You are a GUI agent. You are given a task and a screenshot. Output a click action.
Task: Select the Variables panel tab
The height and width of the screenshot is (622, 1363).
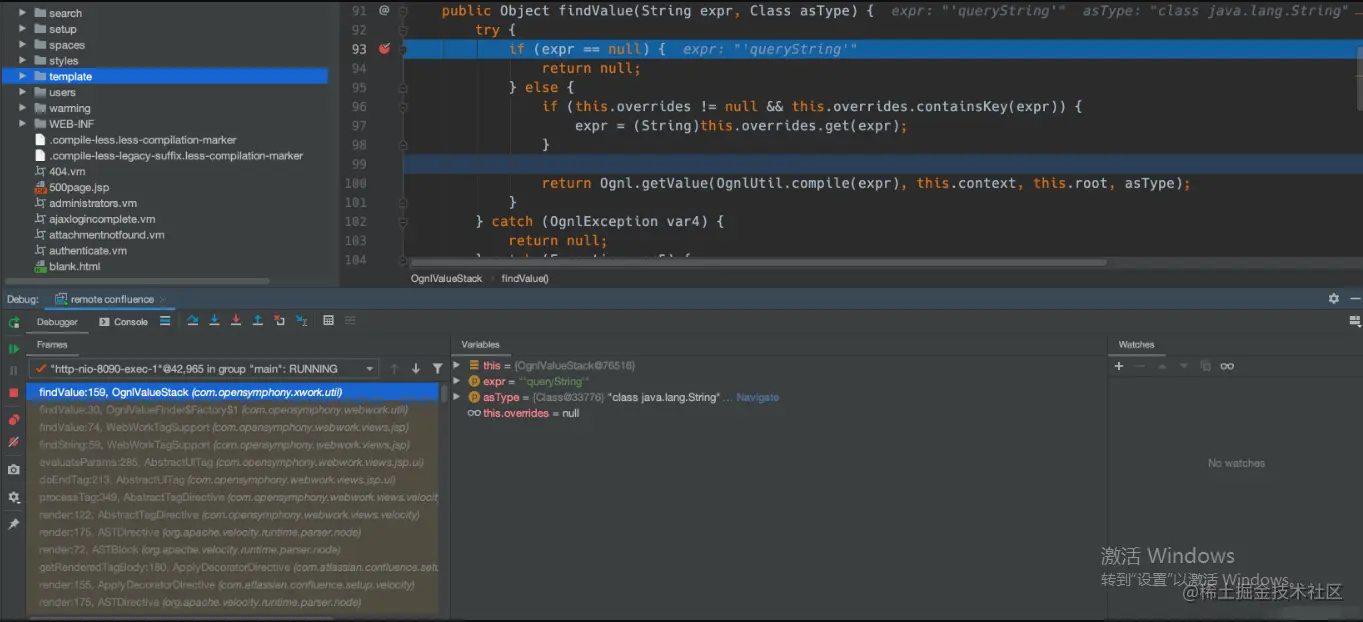[x=480, y=345]
